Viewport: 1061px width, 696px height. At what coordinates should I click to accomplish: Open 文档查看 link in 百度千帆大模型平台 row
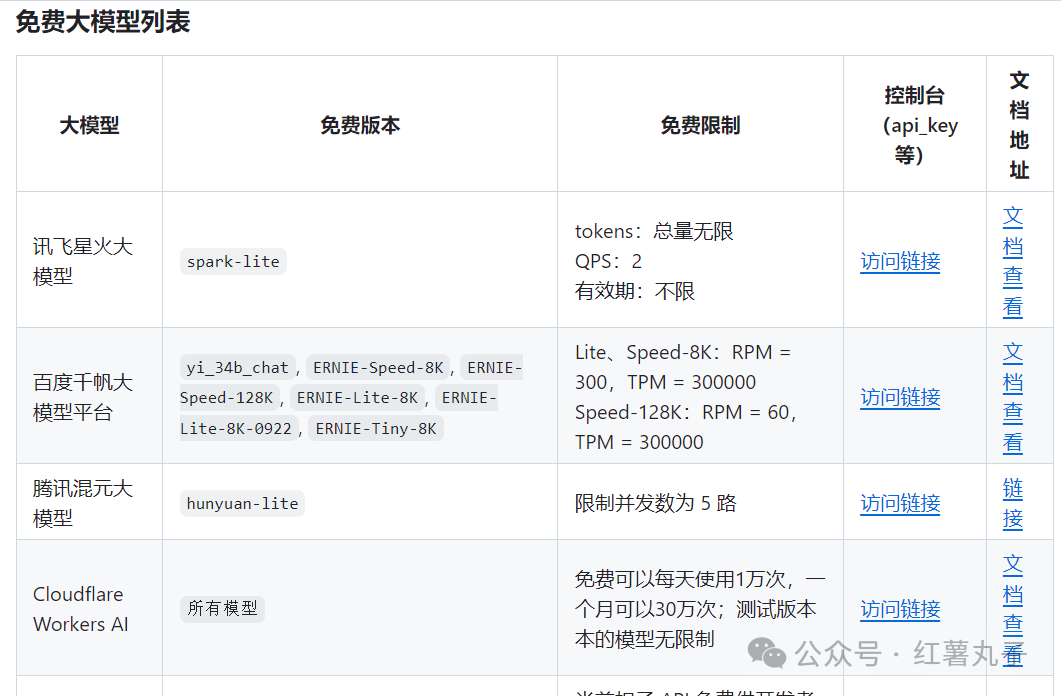coord(1012,397)
